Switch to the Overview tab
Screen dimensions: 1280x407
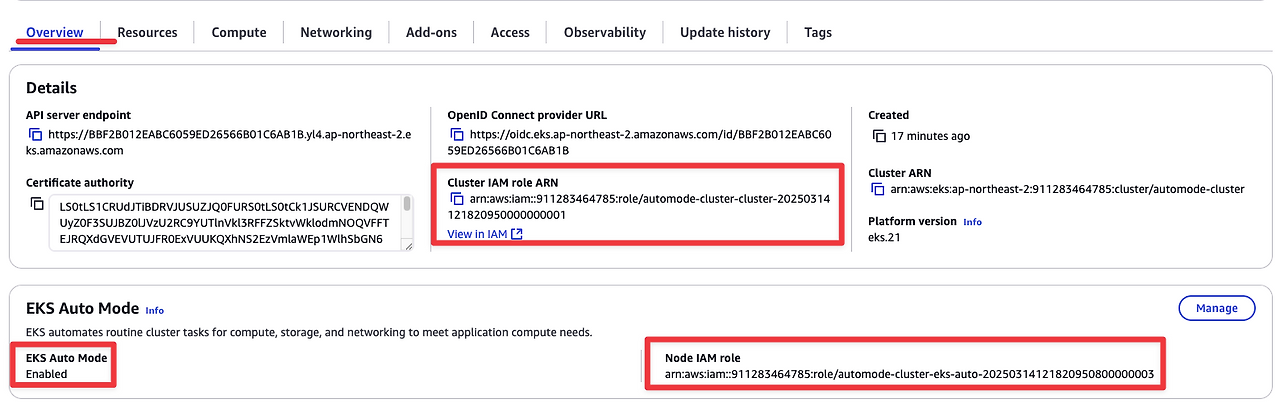click(x=55, y=32)
